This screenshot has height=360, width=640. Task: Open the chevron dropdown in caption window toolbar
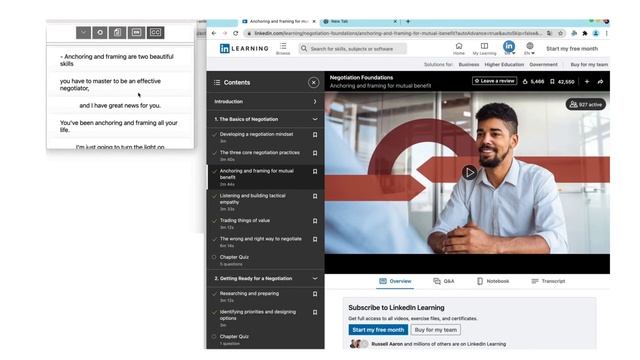[83, 32]
